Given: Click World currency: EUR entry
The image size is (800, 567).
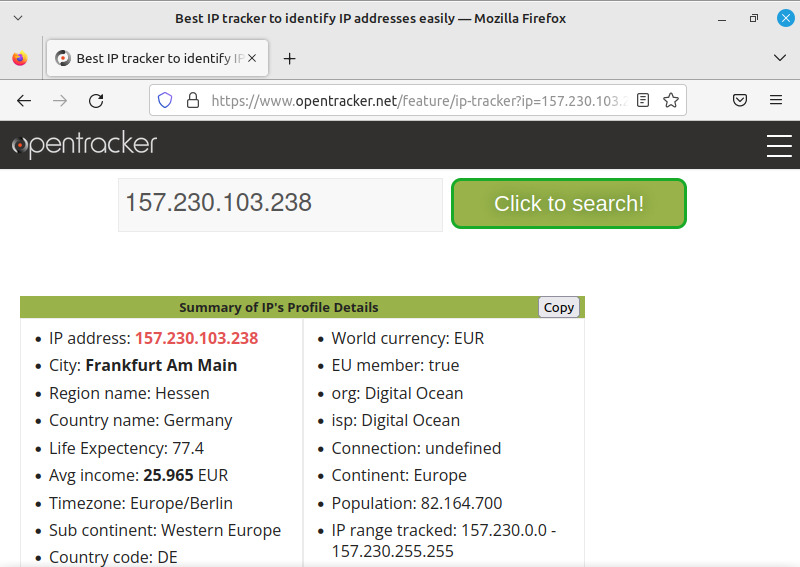Looking at the screenshot, I should pos(408,338).
